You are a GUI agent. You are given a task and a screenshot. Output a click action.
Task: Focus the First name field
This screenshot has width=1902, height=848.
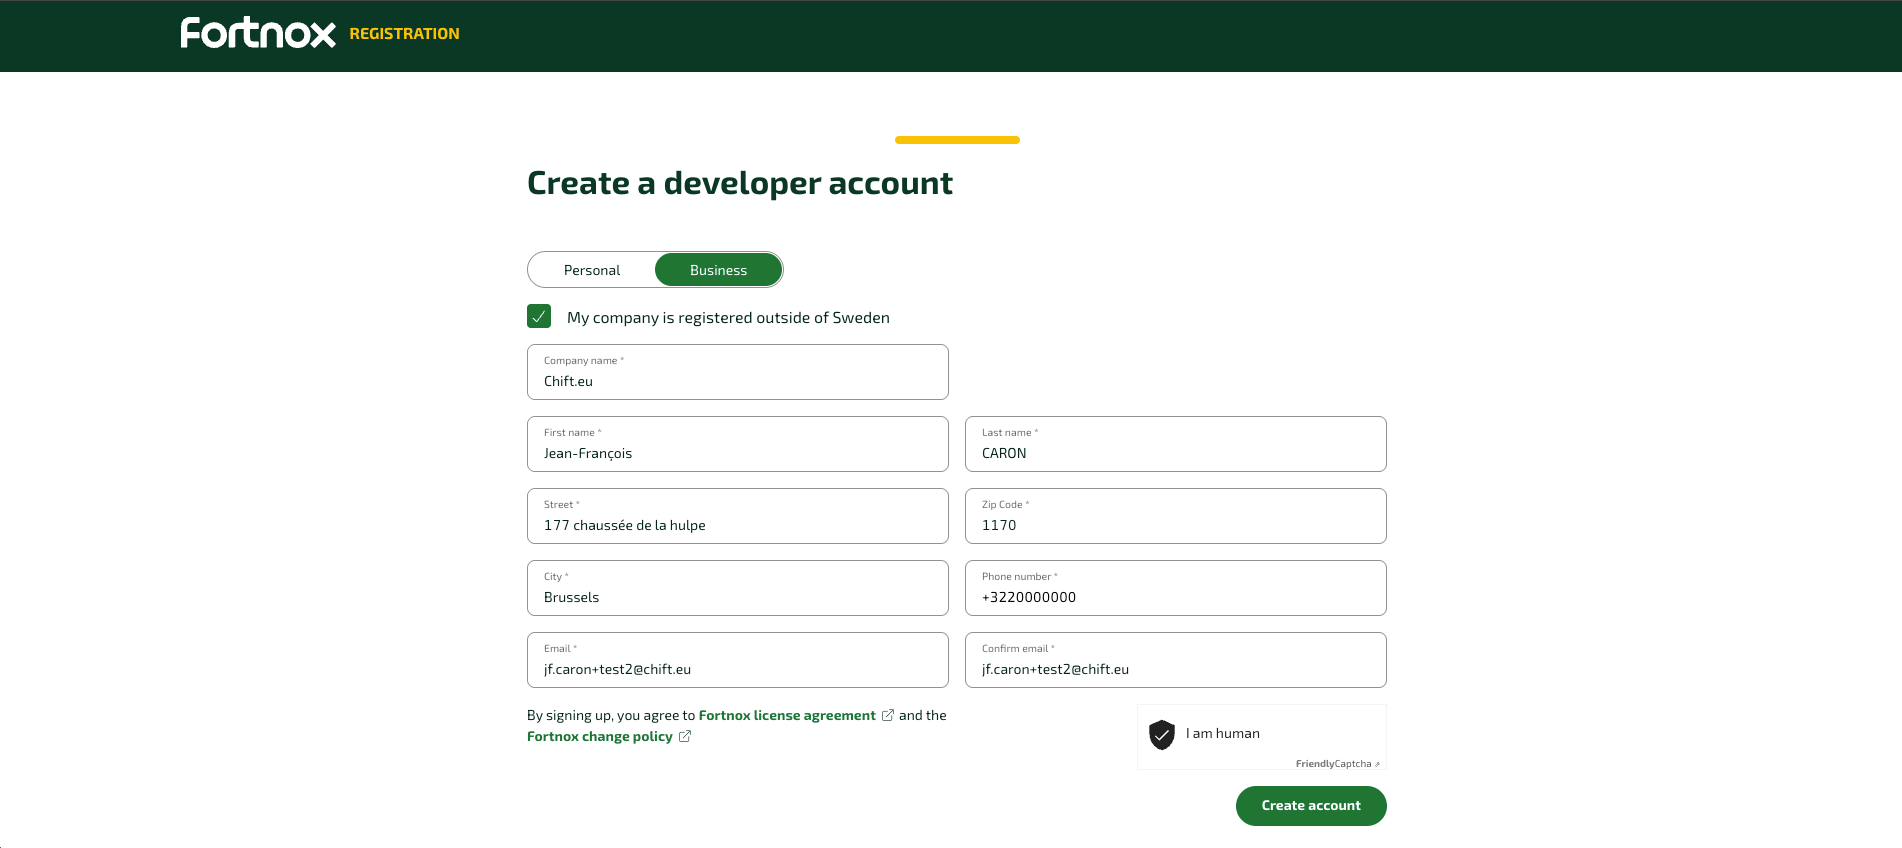click(x=738, y=444)
